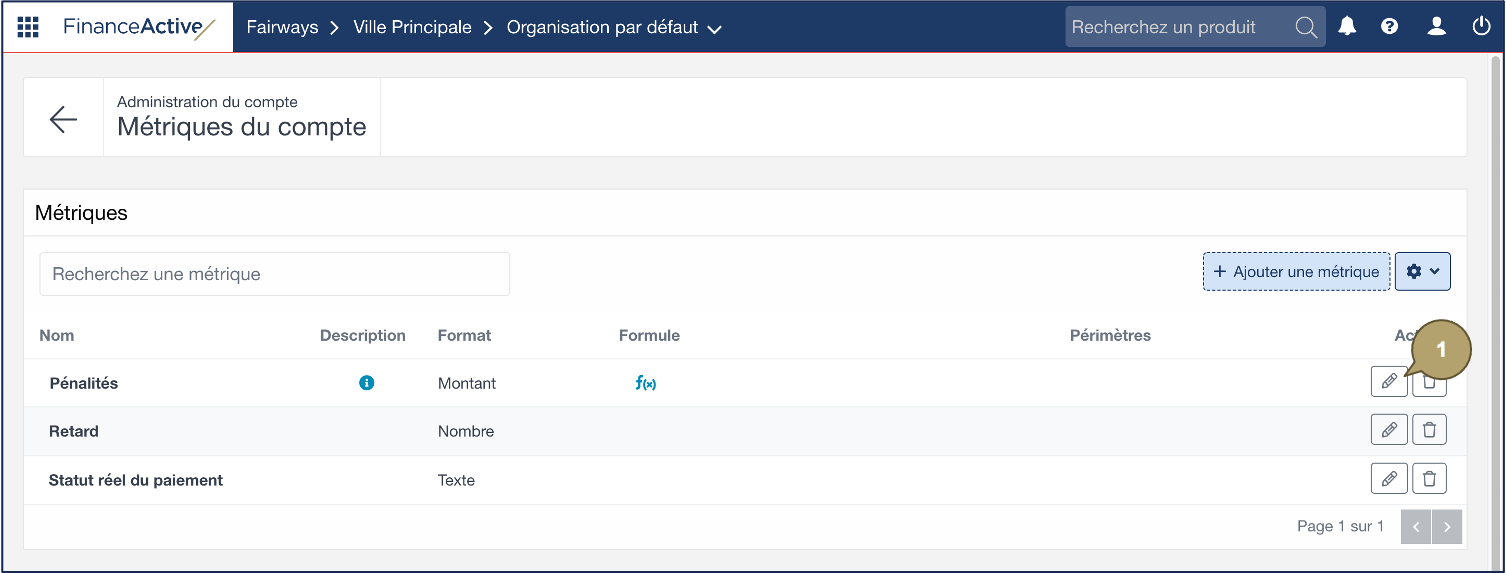1506x573 pixels.
Task: Edit the Retard metric
Action: click(1388, 430)
